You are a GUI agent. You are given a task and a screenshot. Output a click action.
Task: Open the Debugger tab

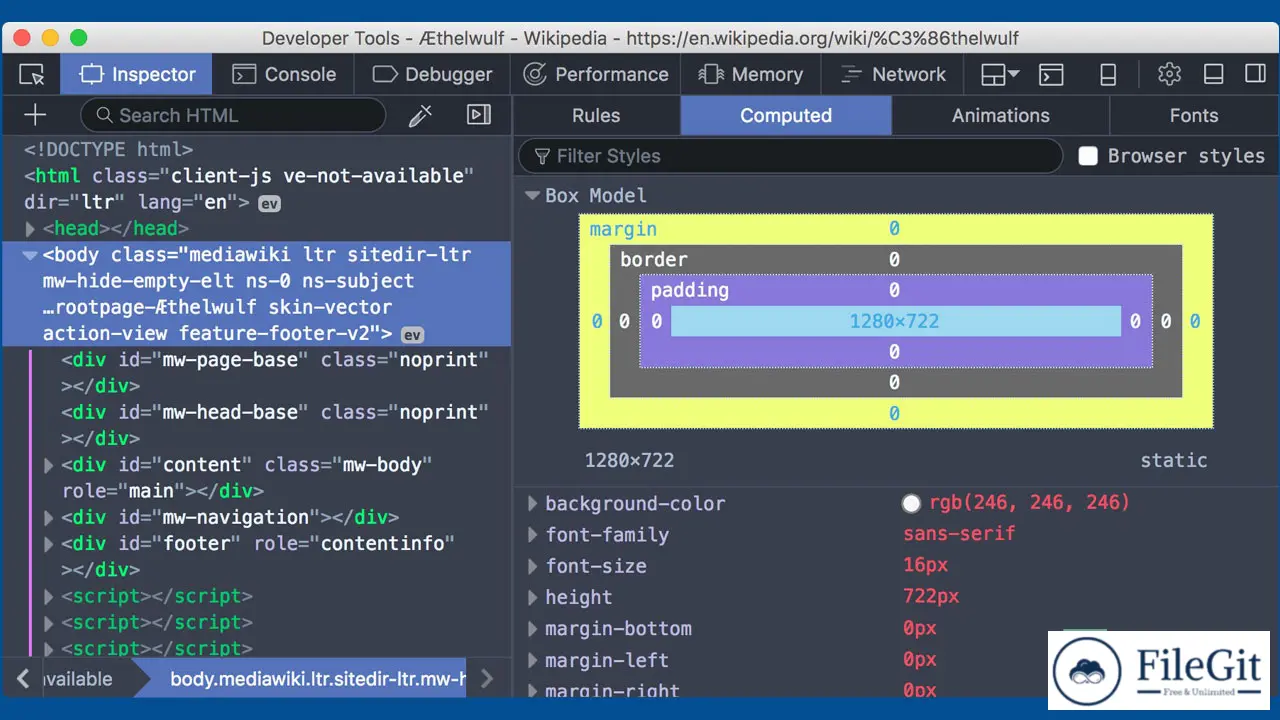[432, 75]
